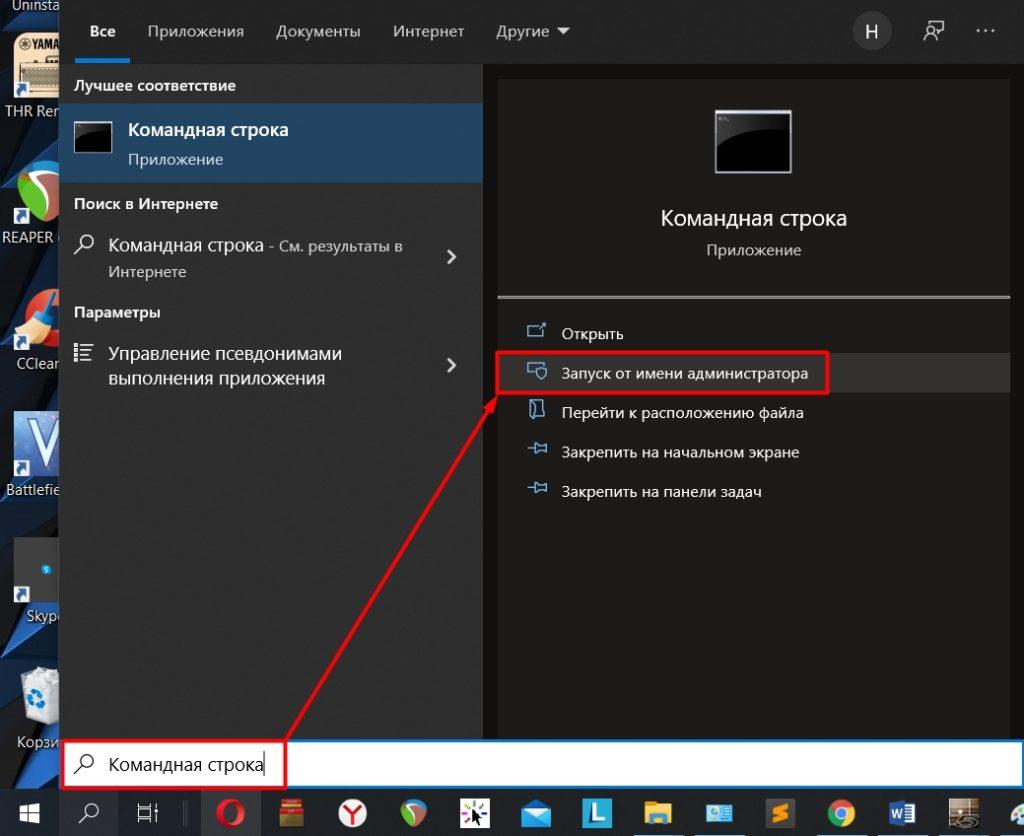The height and width of the screenshot is (836, 1024).
Task: Open Yandex Browser from taskbar
Action: pos(353,814)
